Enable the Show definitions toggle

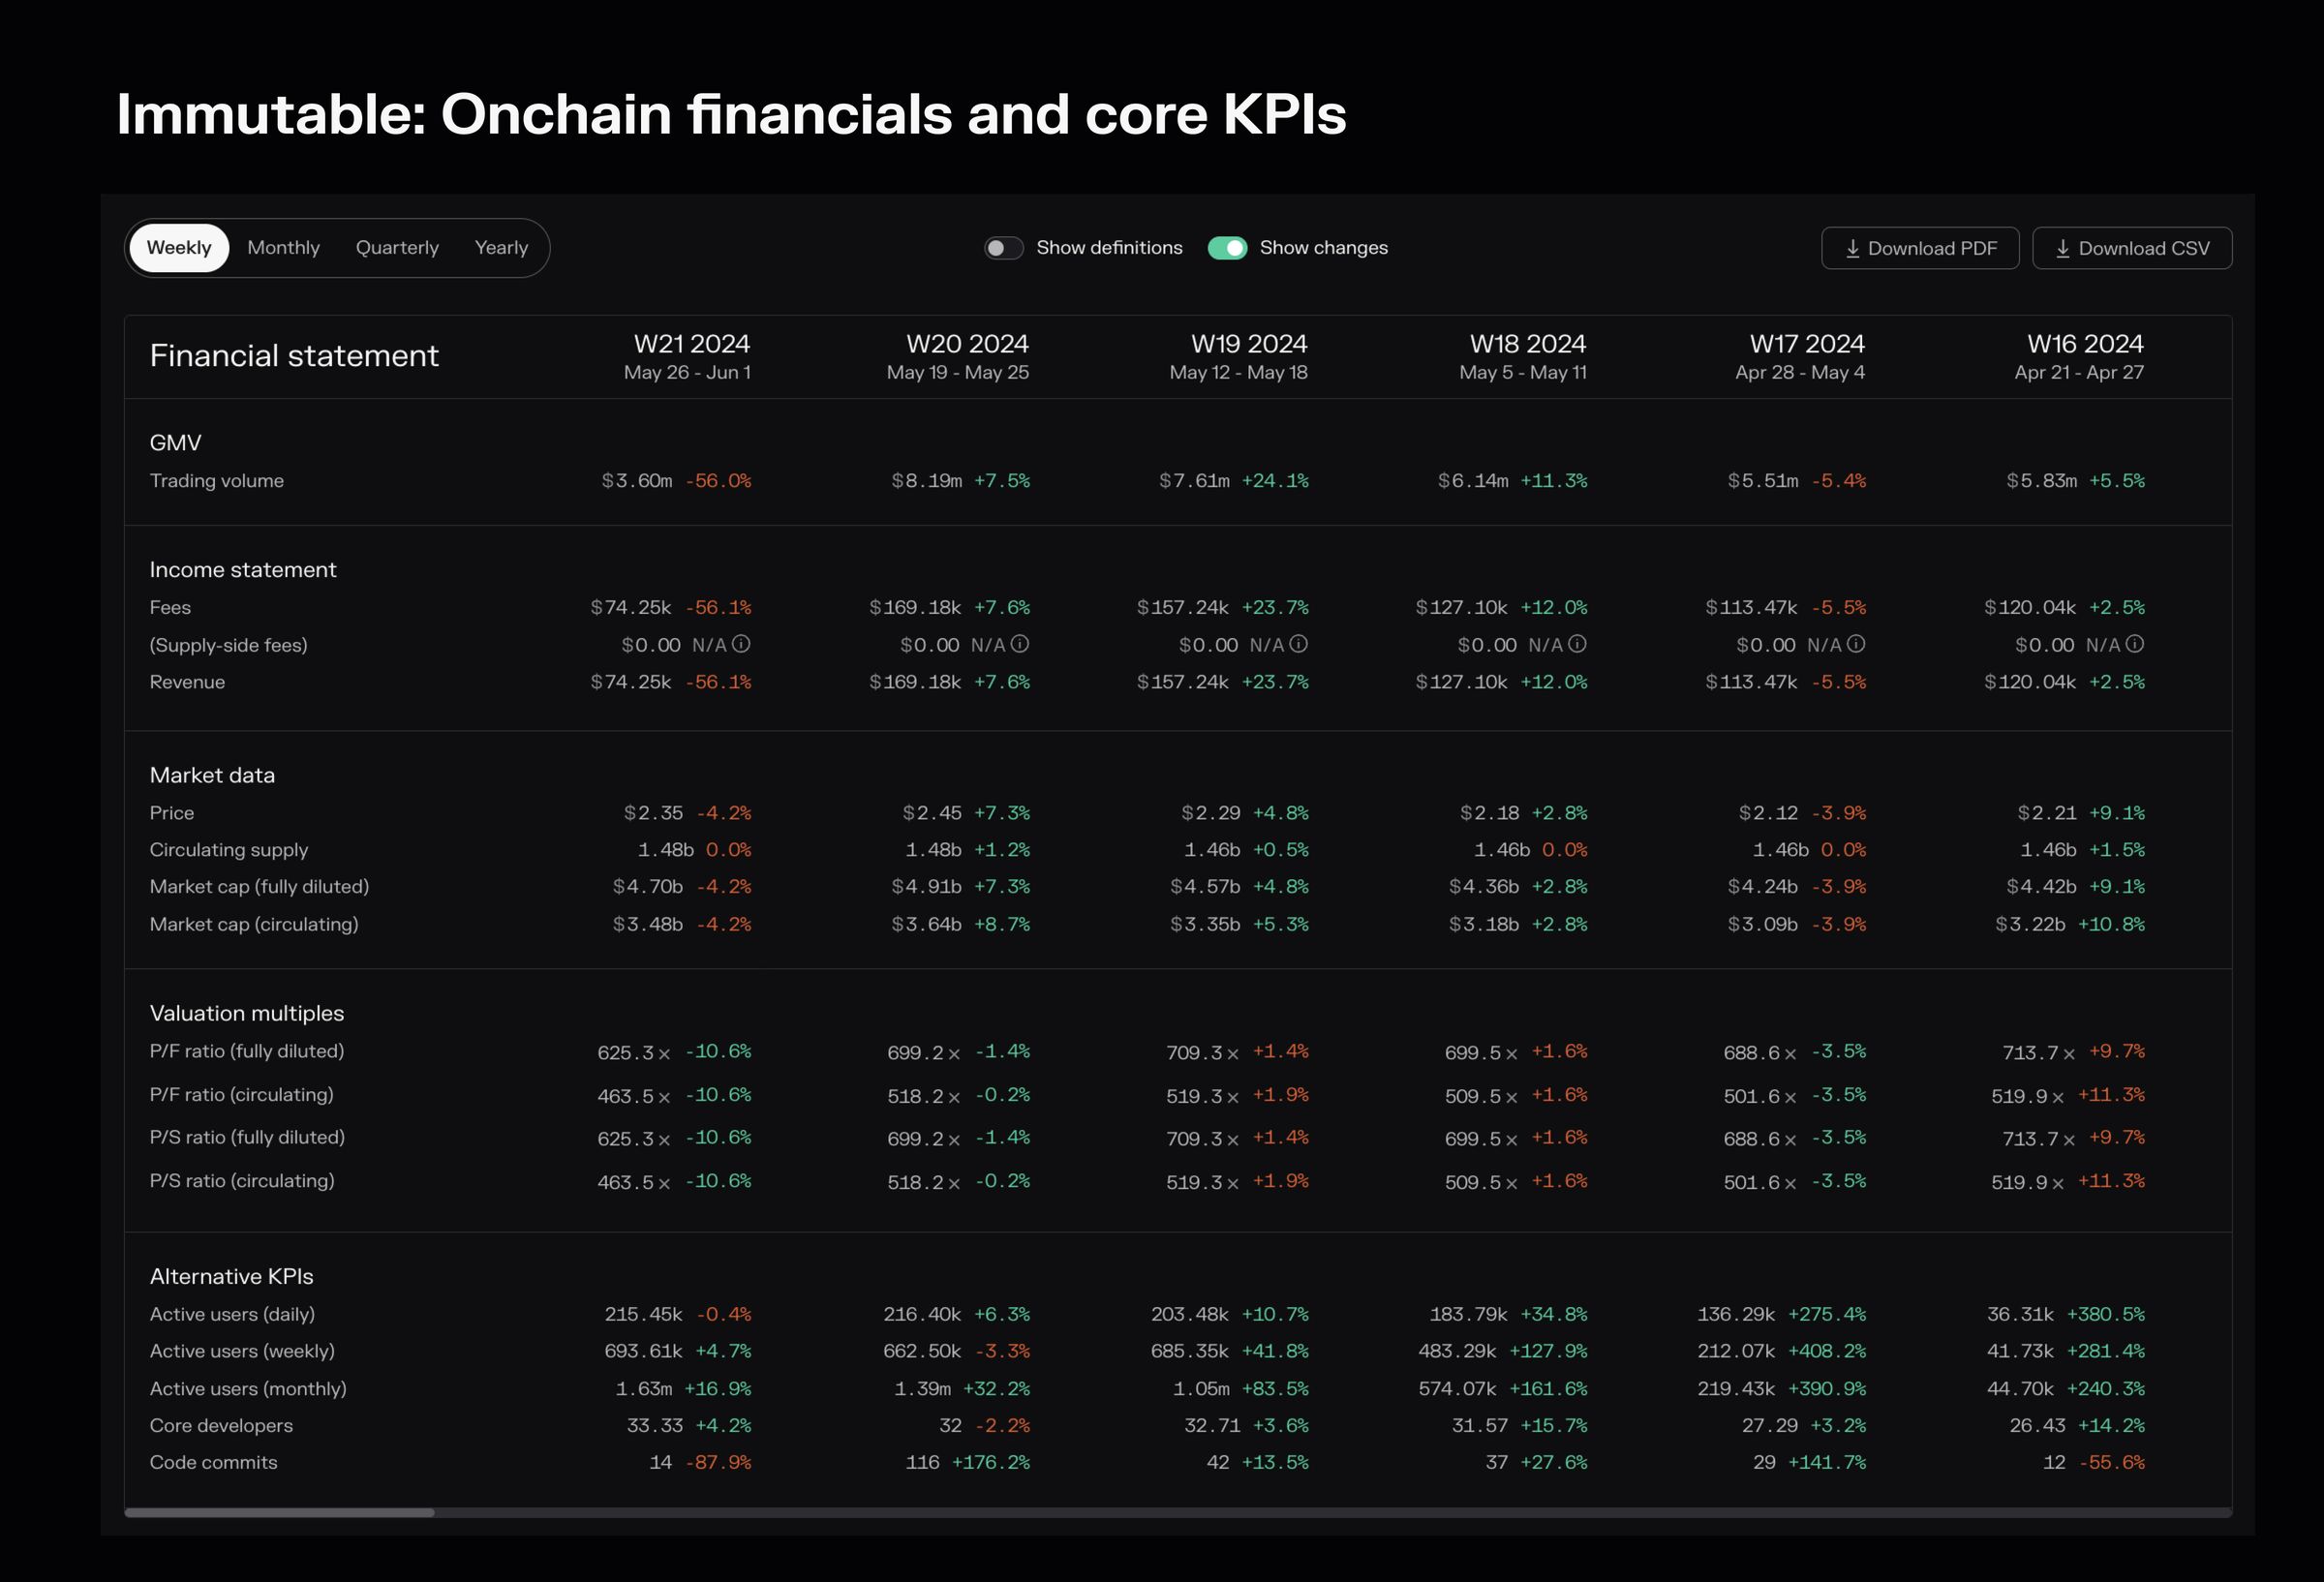[1003, 248]
